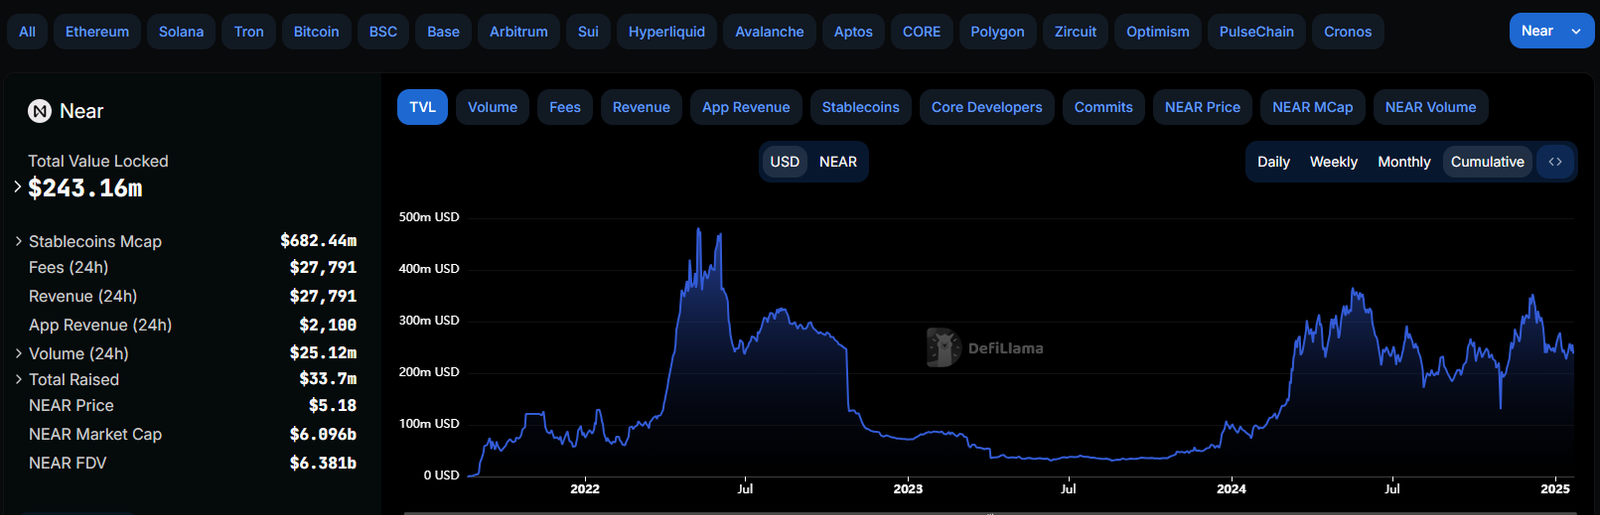
Task: Click the App Revenue (24h) label
Action: (100, 325)
